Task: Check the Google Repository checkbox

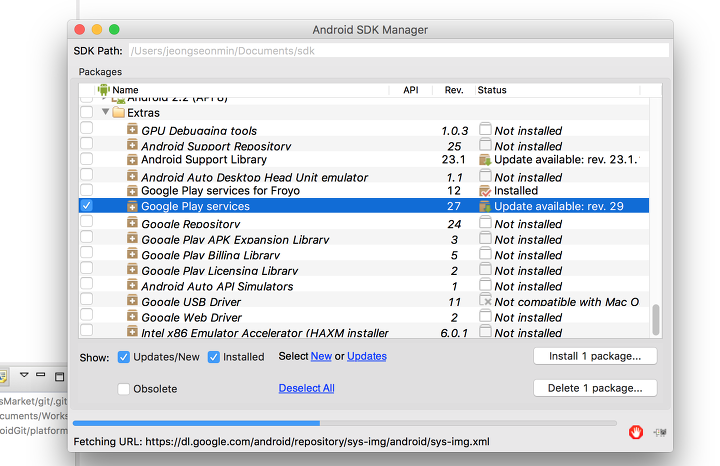Action: point(86,221)
